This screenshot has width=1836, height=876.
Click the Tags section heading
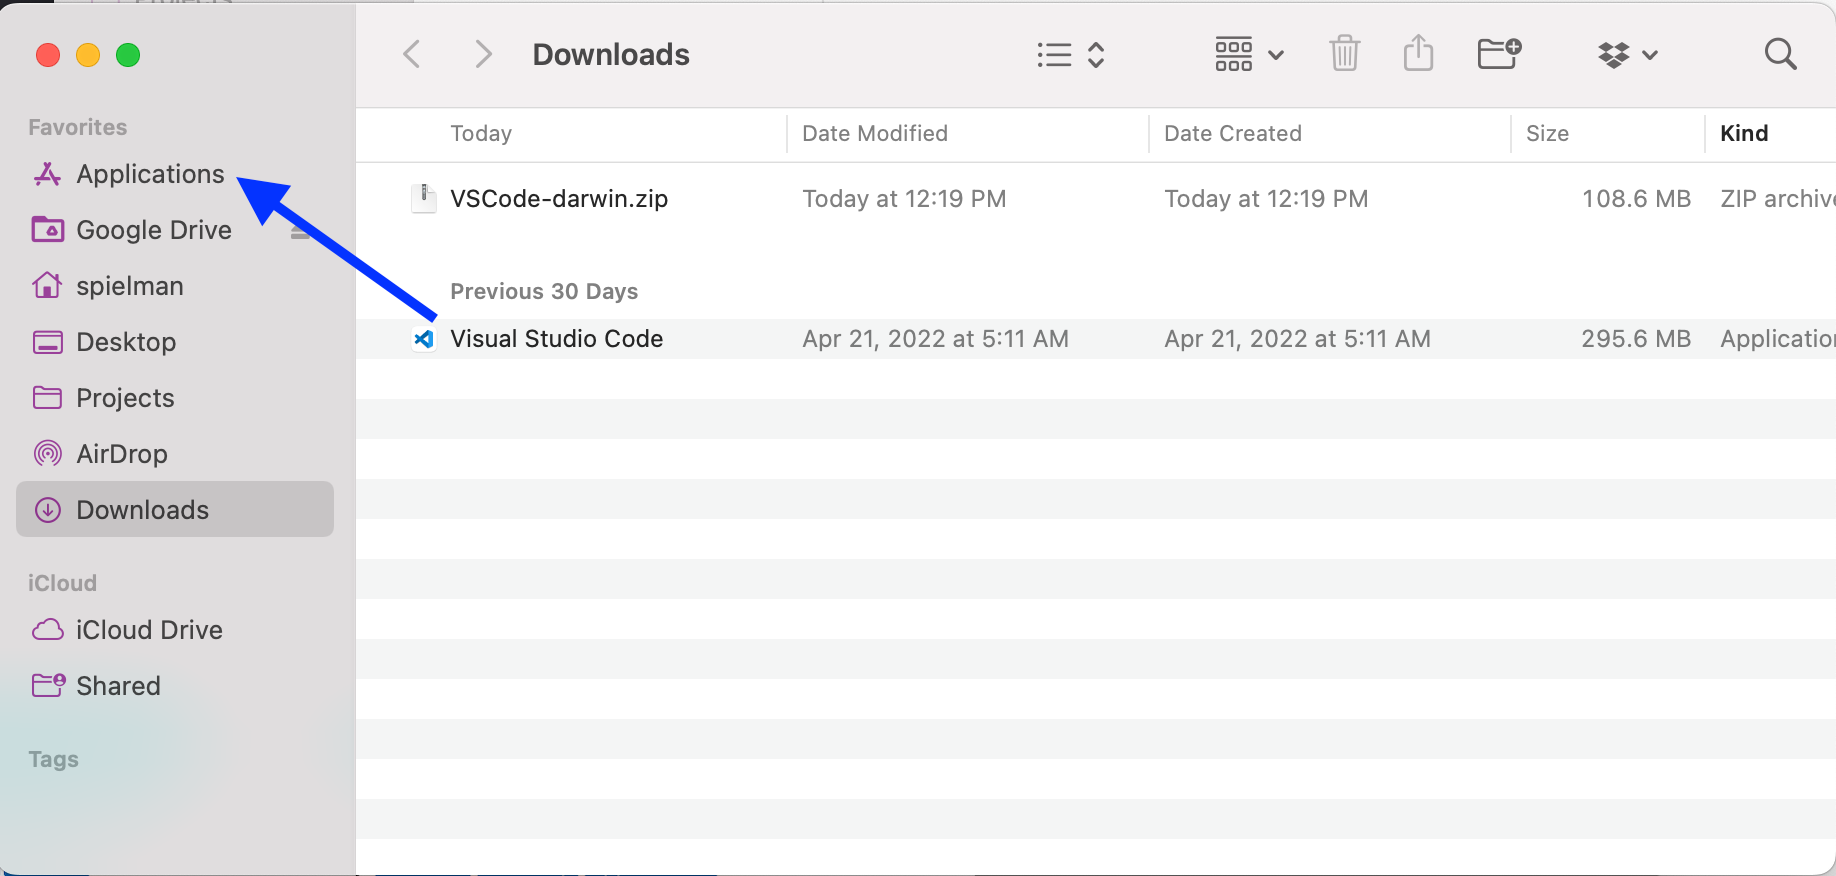coord(53,759)
